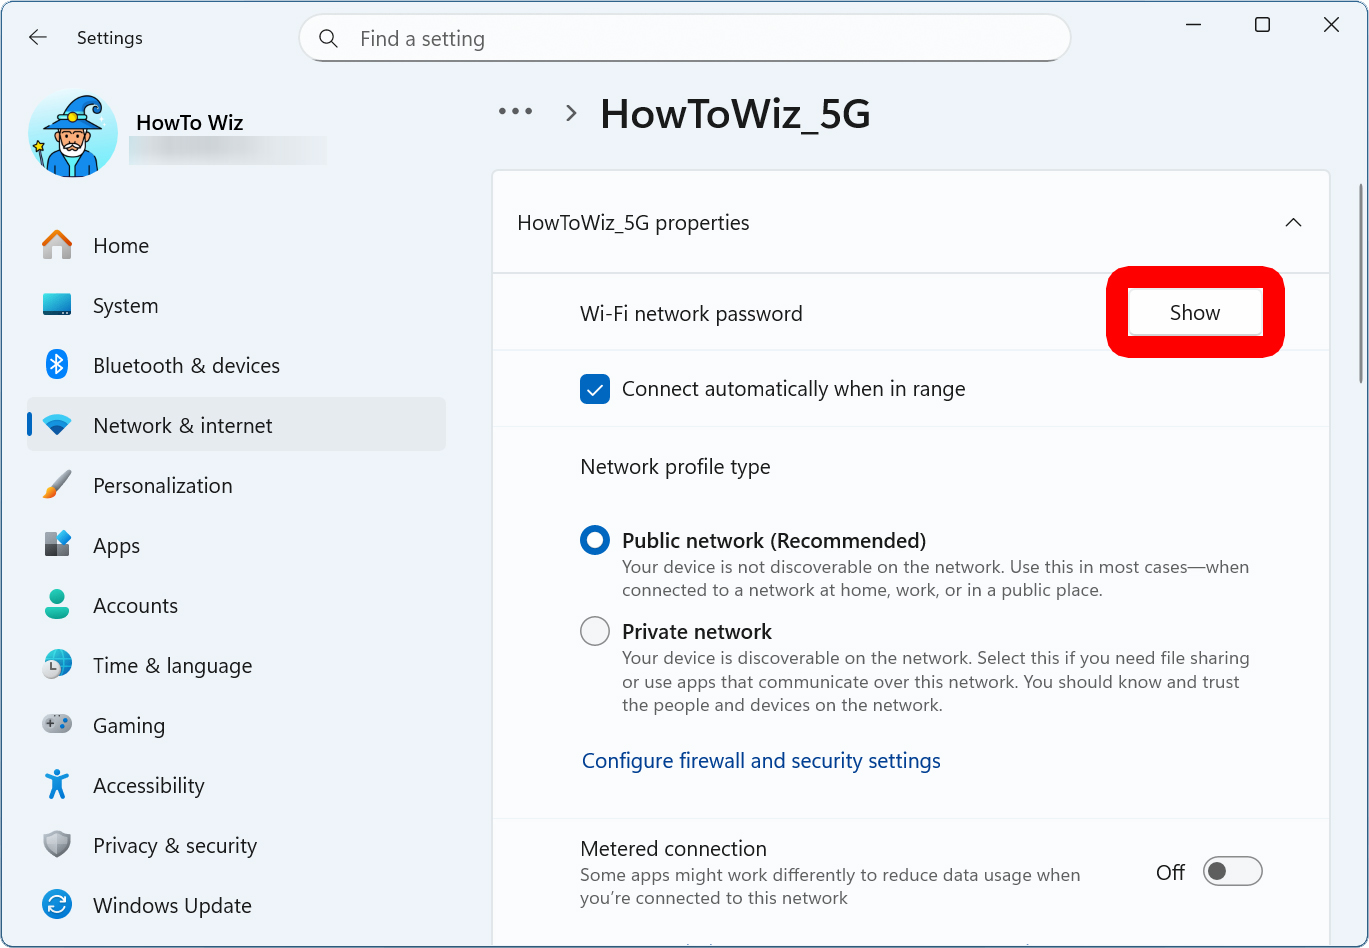1369x948 pixels.
Task: Collapse the HowToWiz_5G properties section
Action: coord(1293,222)
